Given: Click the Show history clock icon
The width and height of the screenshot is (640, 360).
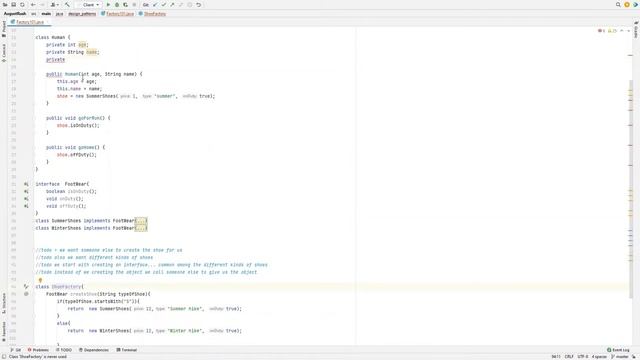Looking at the screenshot, I should click(x=190, y=4).
